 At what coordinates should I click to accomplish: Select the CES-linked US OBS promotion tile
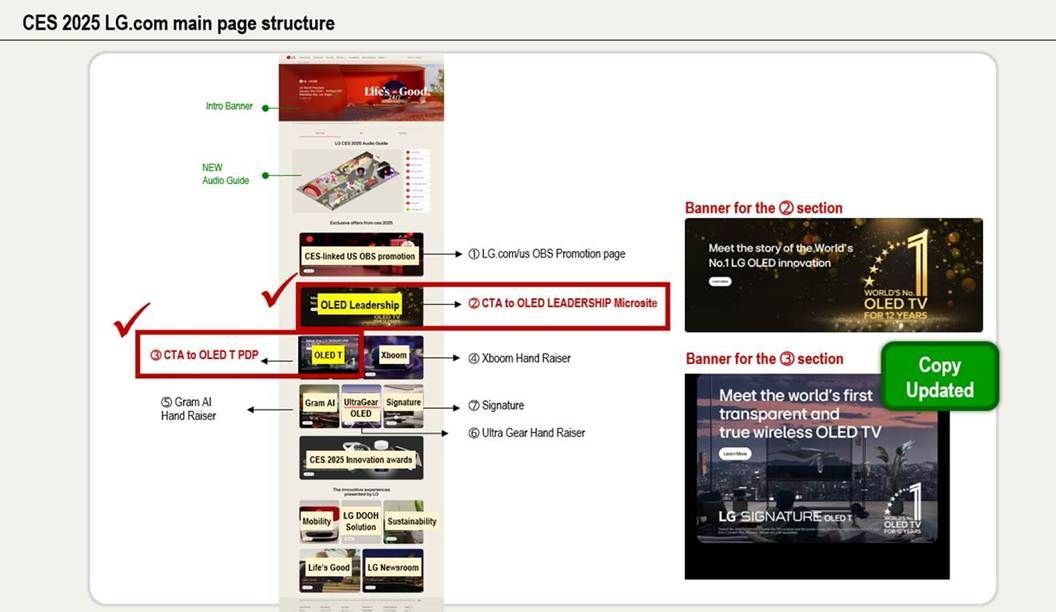point(361,254)
